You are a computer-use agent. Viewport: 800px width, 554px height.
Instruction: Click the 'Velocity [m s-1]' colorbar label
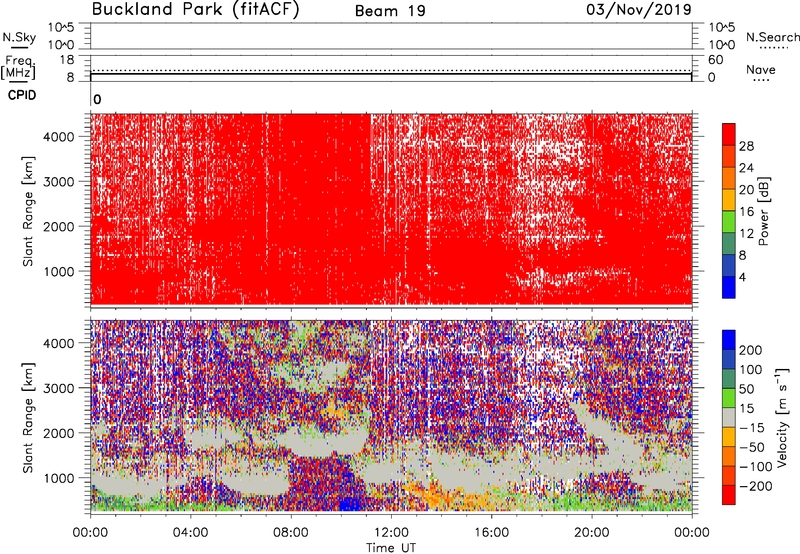pos(781,417)
